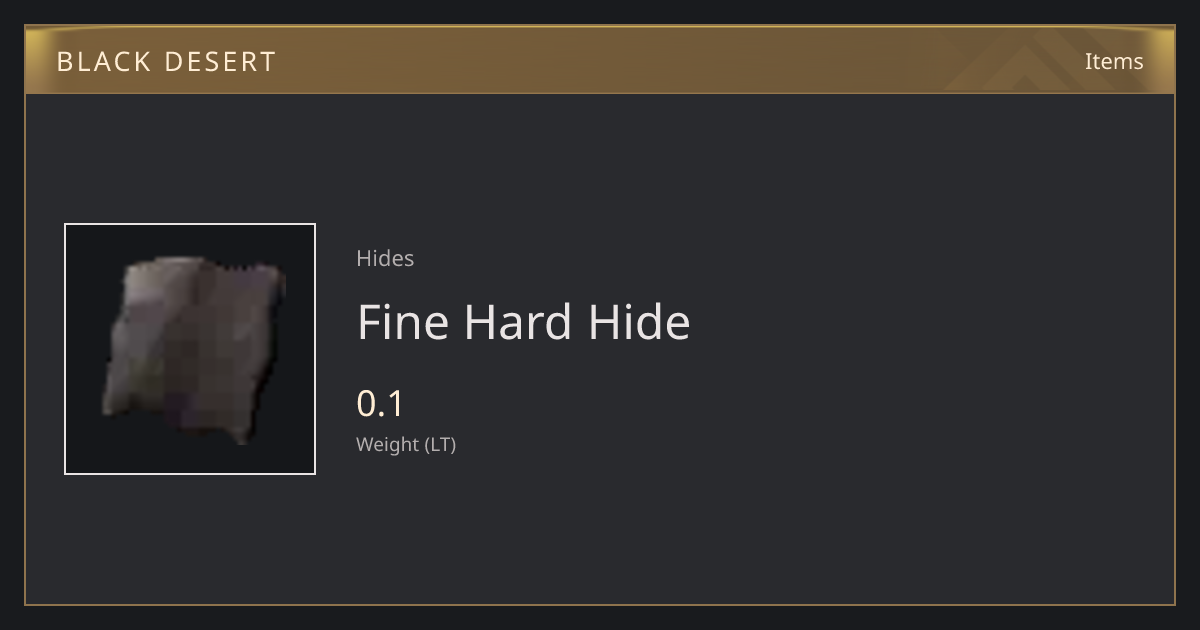Click the word BLACK in the header

(103, 62)
